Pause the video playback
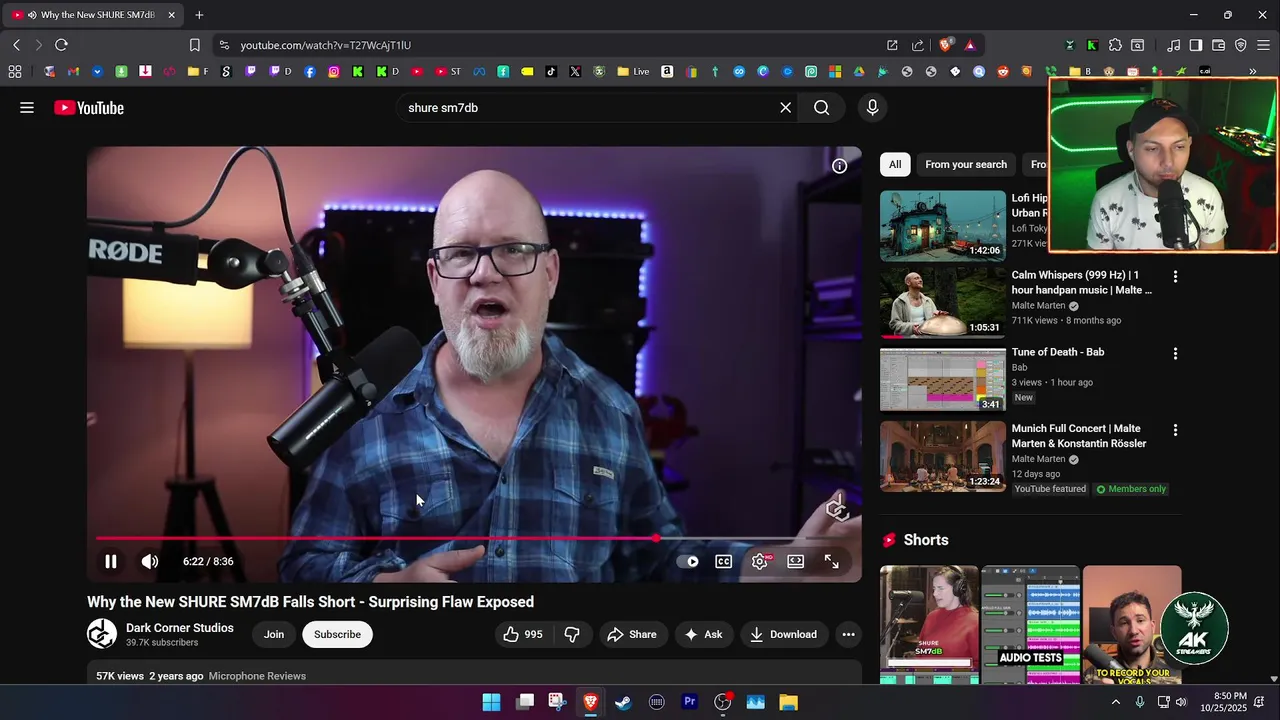The height and width of the screenshot is (720, 1280). click(x=111, y=562)
